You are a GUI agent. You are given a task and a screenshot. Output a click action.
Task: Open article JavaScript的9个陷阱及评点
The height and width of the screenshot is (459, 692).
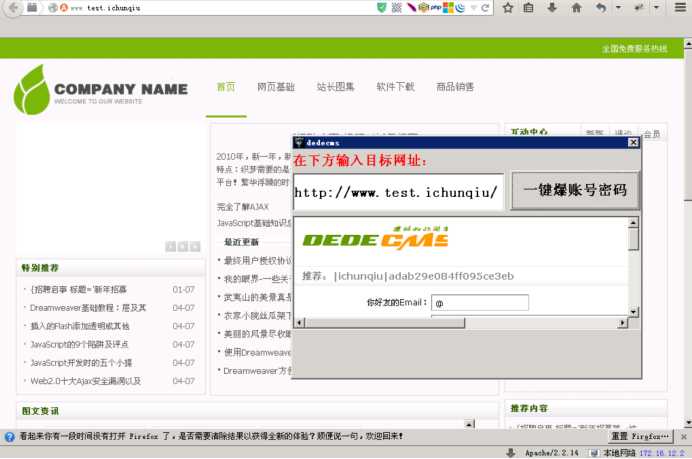tap(79, 344)
